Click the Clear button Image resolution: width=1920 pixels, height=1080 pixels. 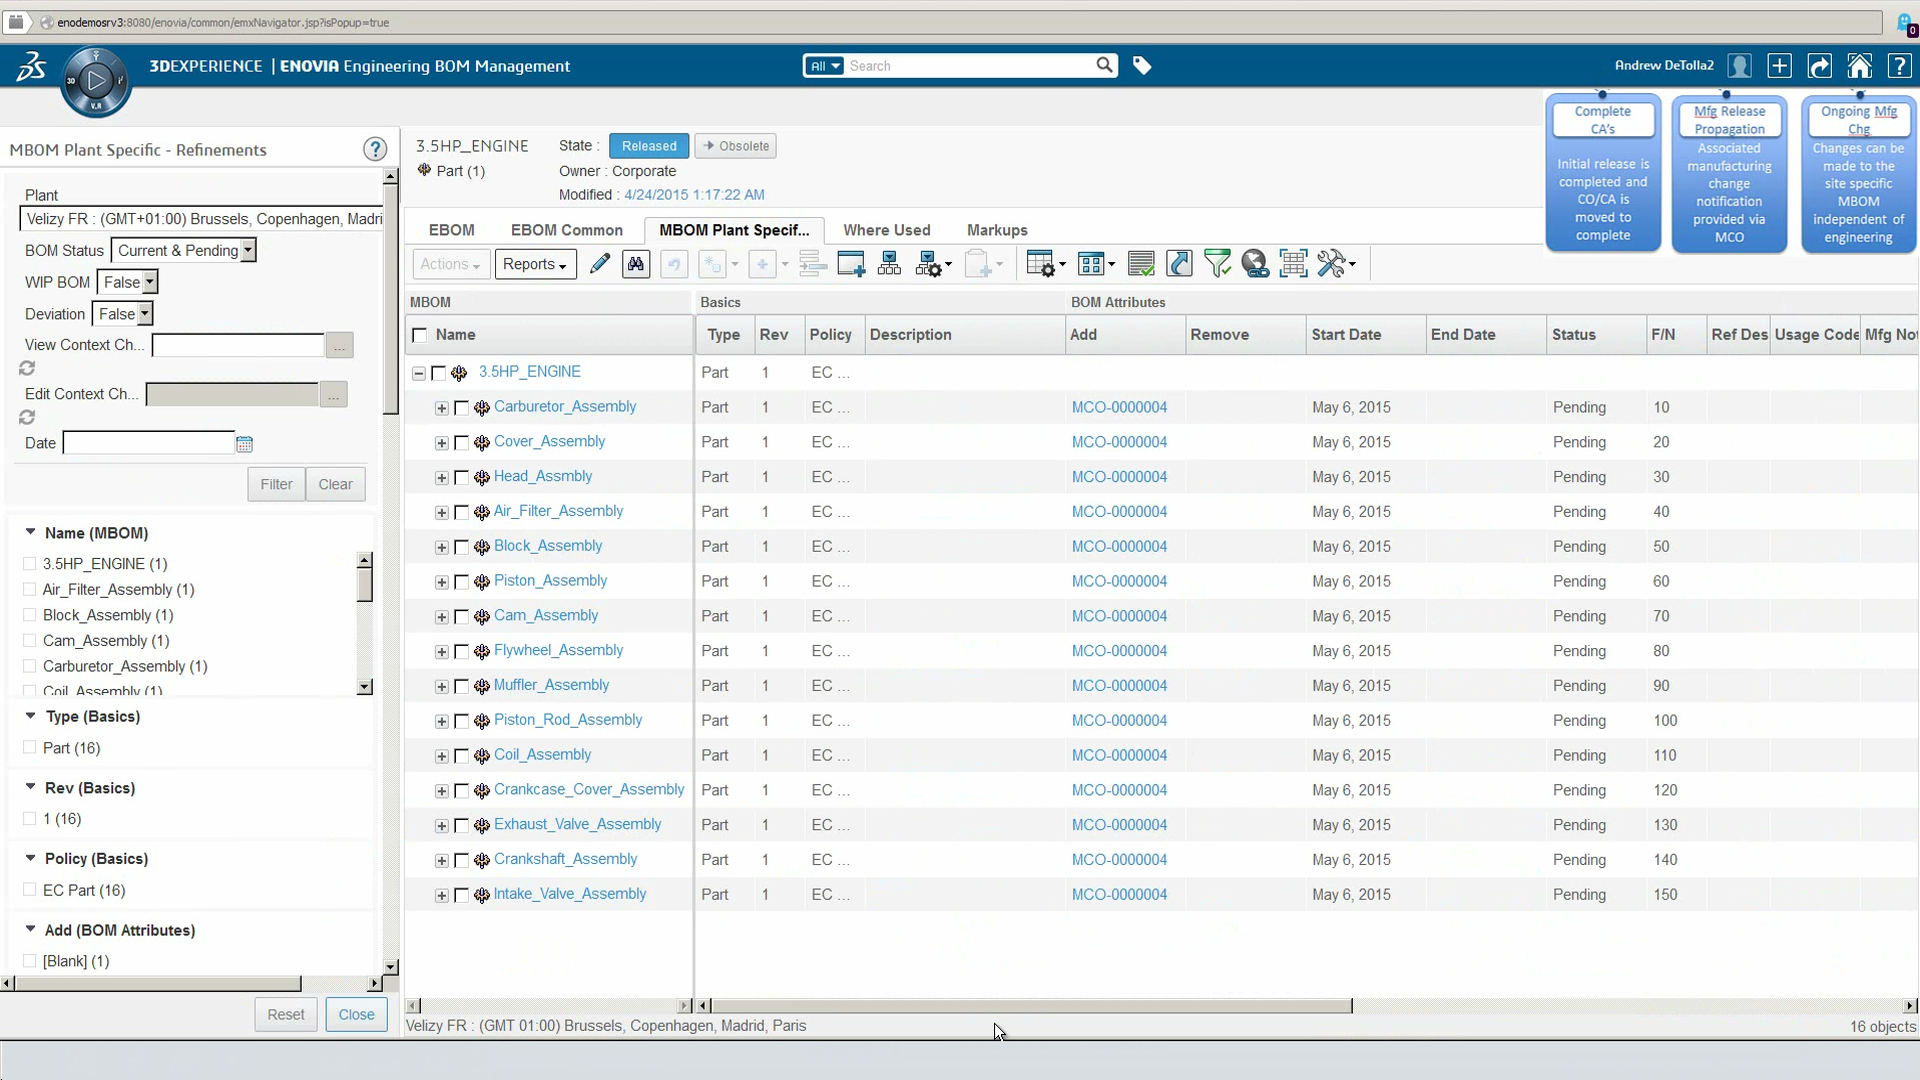click(x=335, y=484)
